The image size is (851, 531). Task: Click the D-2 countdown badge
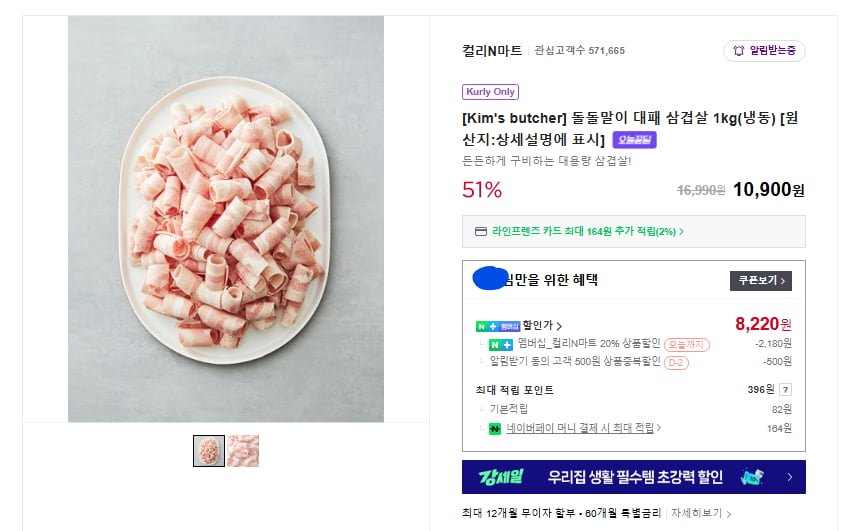pyautogui.click(x=676, y=362)
